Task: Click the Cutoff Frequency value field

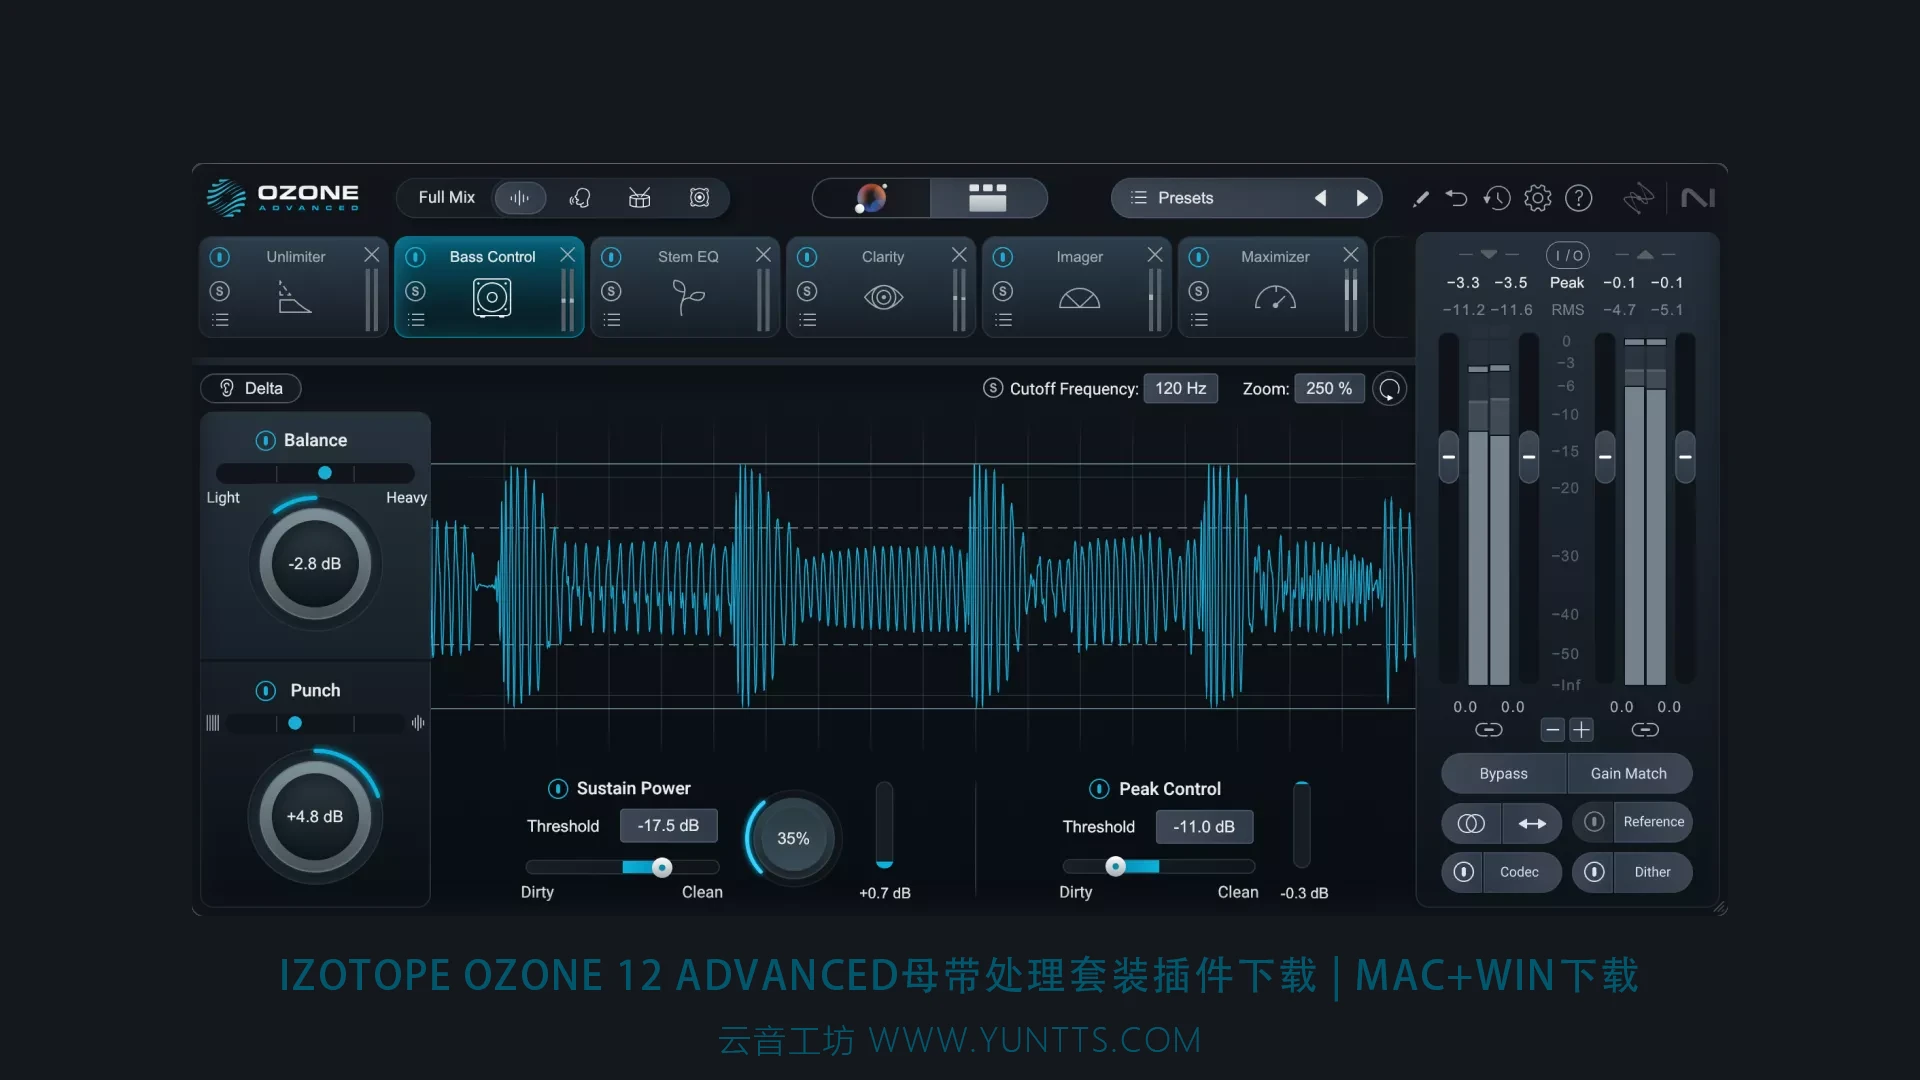Action: (x=1181, y=388)
